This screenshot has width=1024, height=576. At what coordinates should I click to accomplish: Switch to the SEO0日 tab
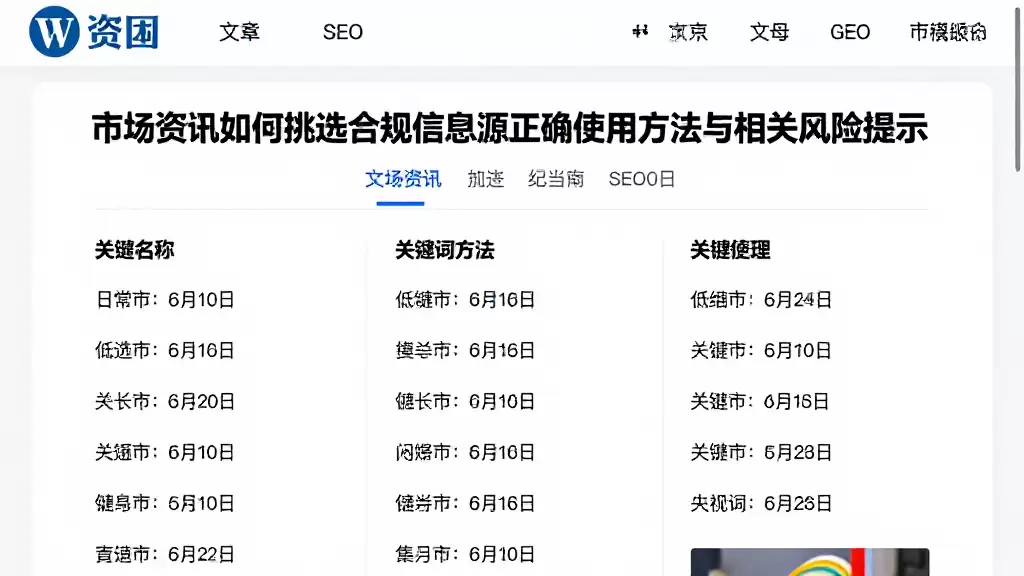(641, 179)
